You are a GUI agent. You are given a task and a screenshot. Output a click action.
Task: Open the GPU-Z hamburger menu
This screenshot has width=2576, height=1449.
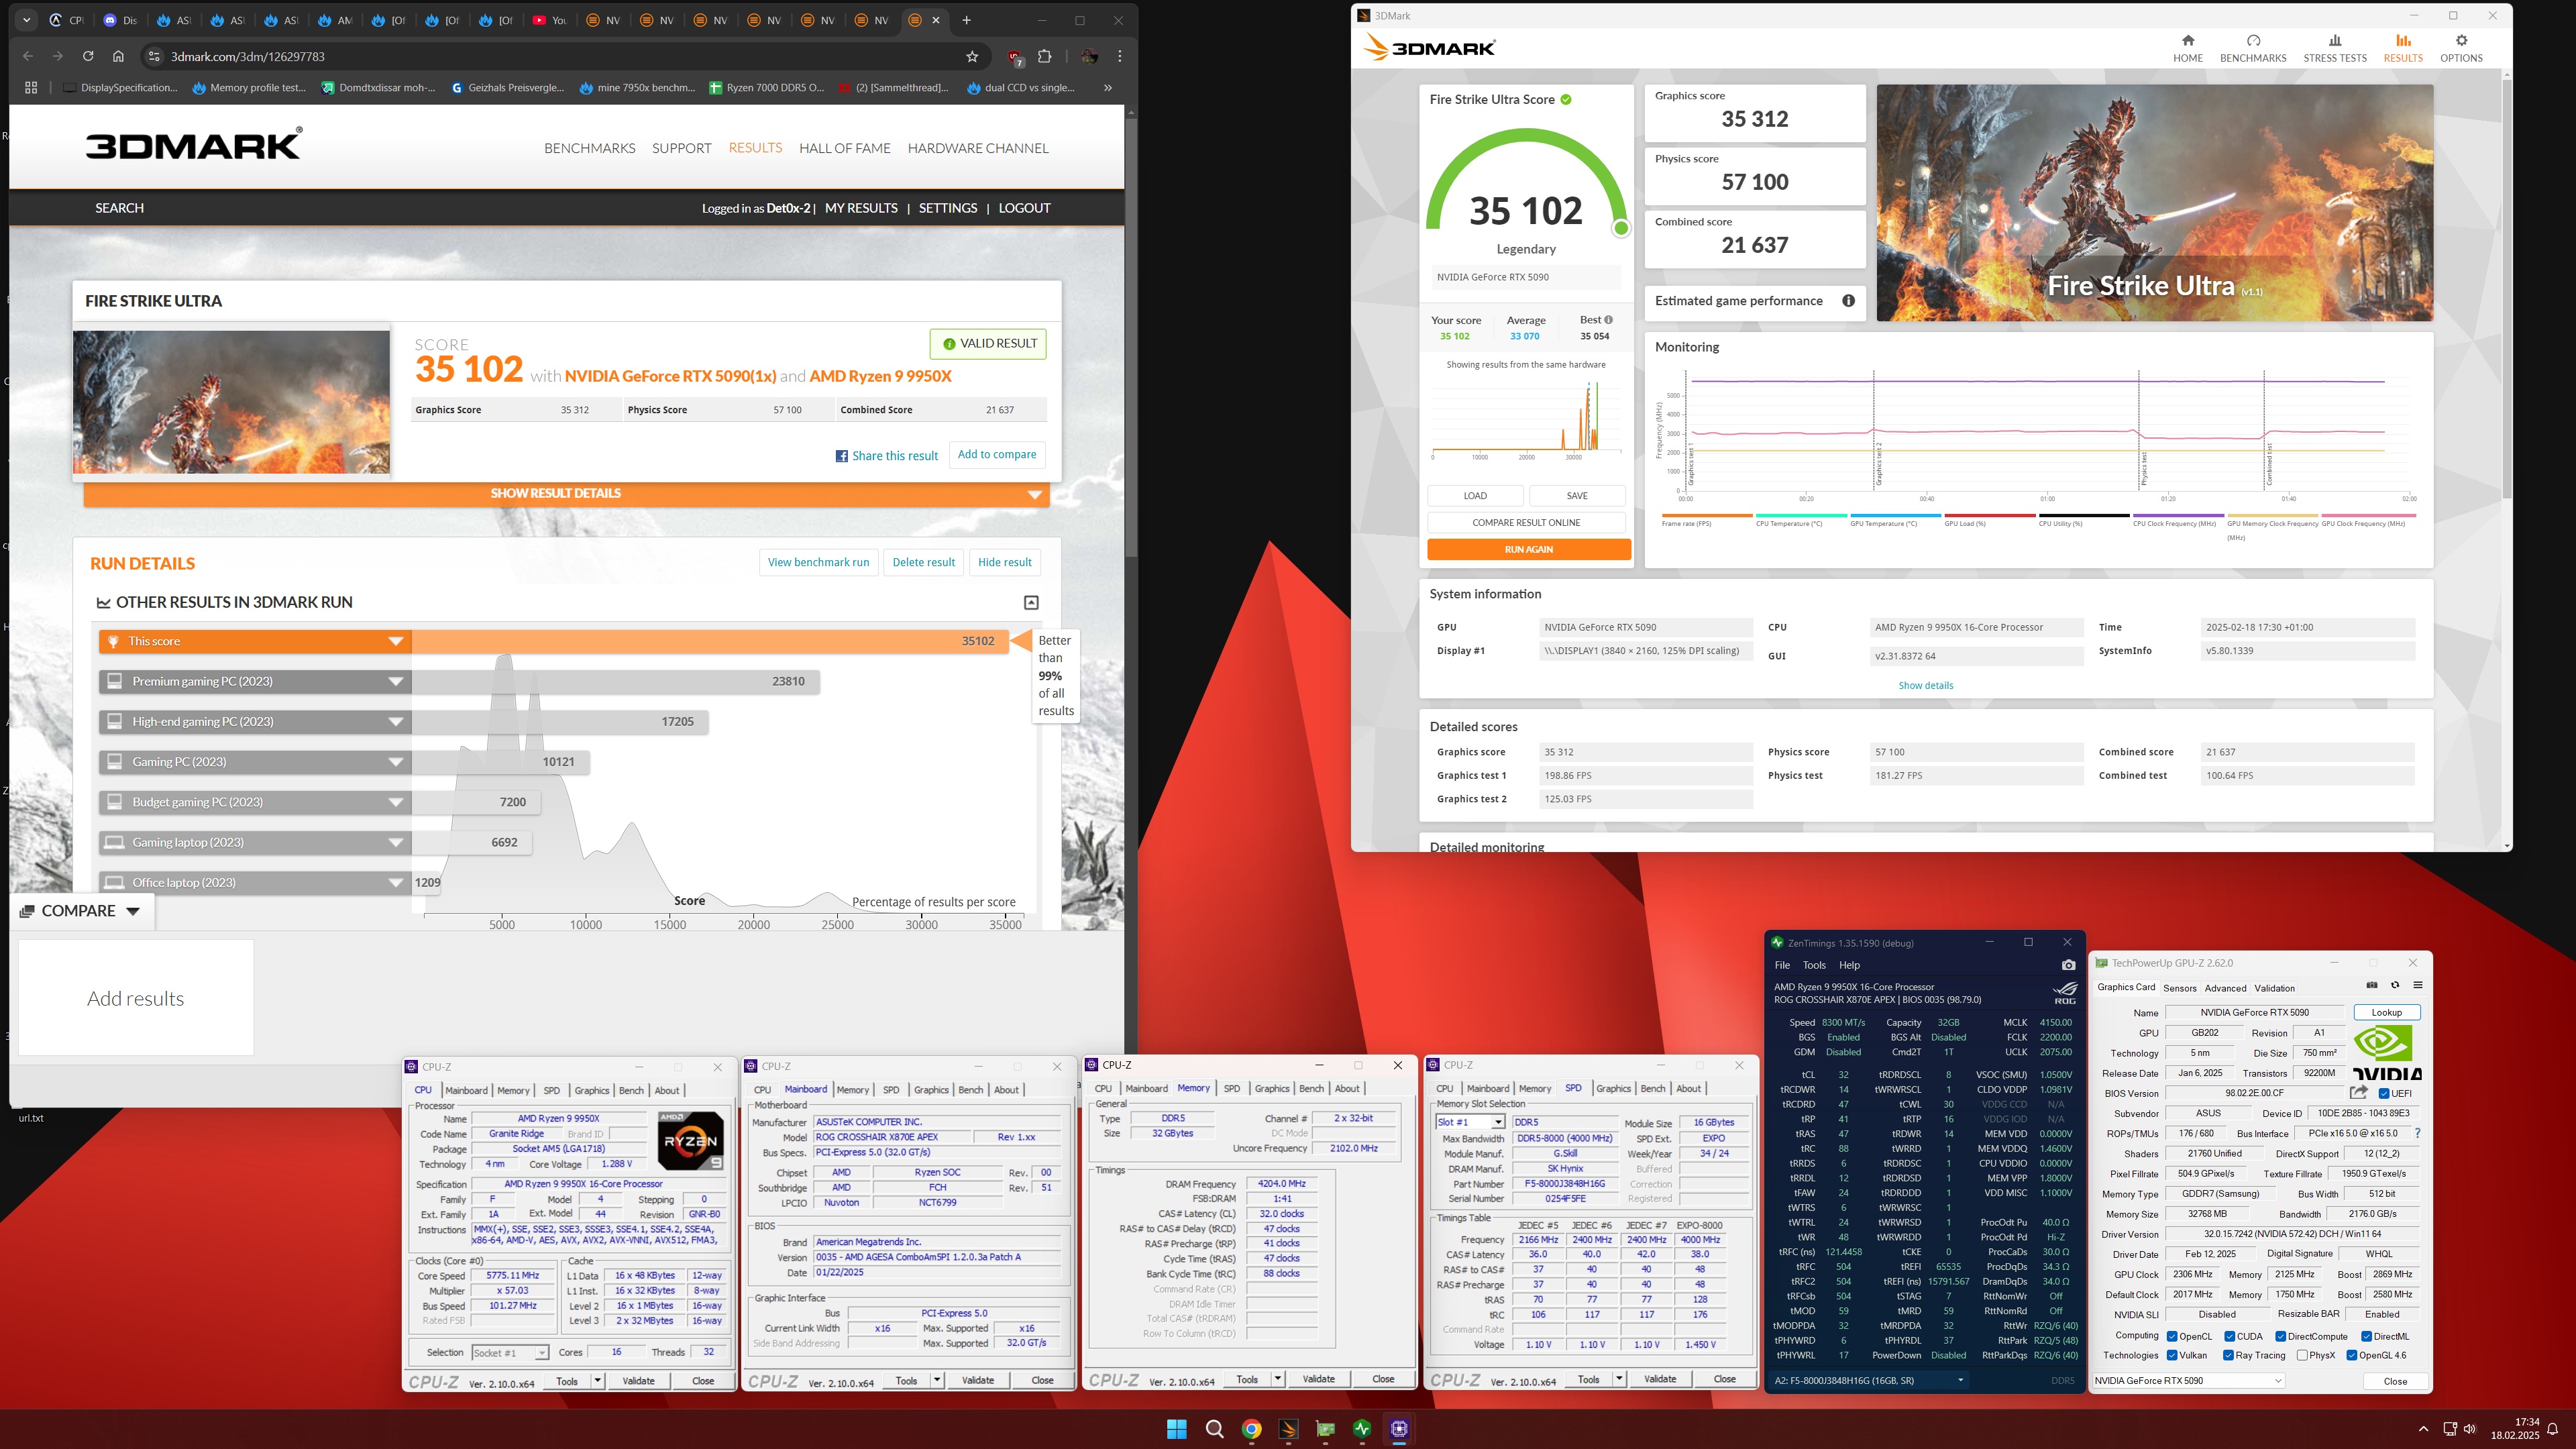(2418, 986)
